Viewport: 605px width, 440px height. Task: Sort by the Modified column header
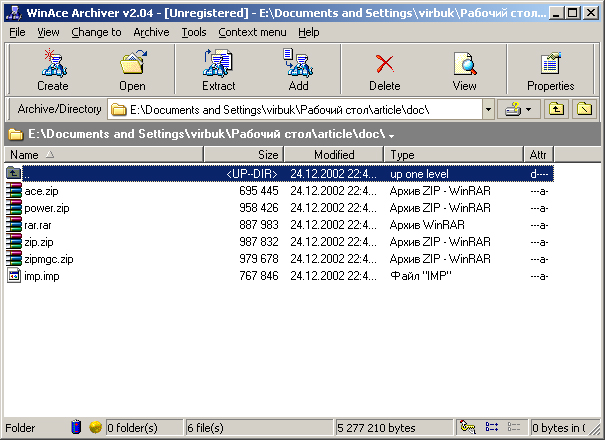334,154
